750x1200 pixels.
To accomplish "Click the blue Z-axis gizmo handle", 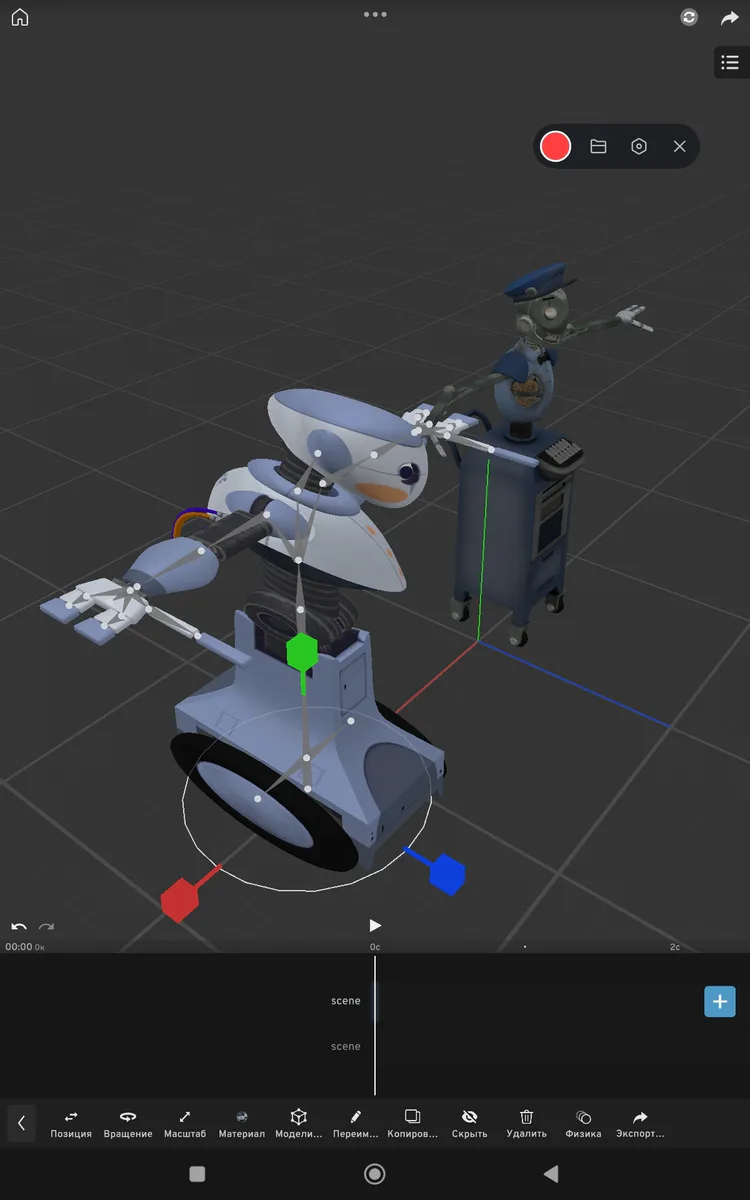I will [447, 873].
